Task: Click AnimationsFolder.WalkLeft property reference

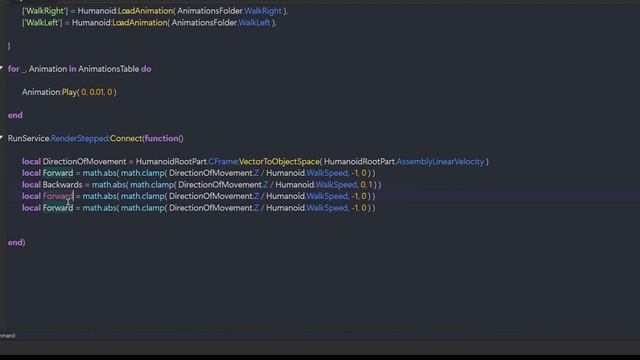Action: [x=254, y=23]
